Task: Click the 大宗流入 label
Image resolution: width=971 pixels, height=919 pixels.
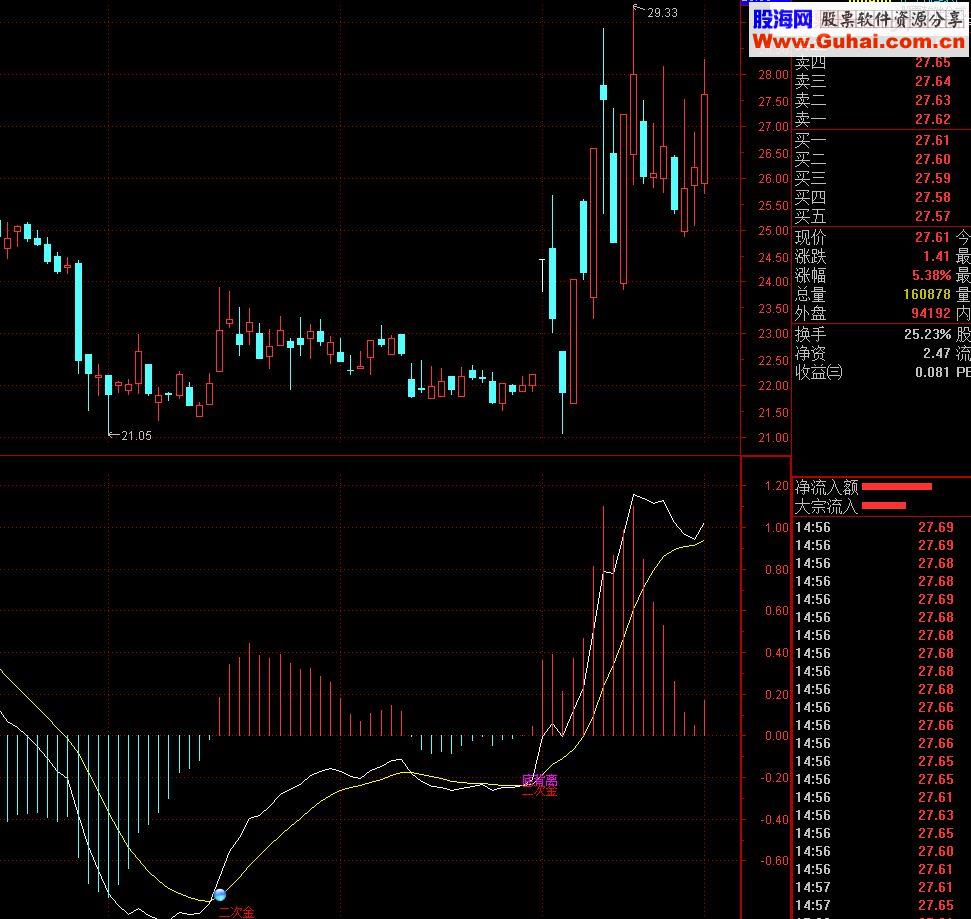Action: pyautogui.click(x=826, y=507)
